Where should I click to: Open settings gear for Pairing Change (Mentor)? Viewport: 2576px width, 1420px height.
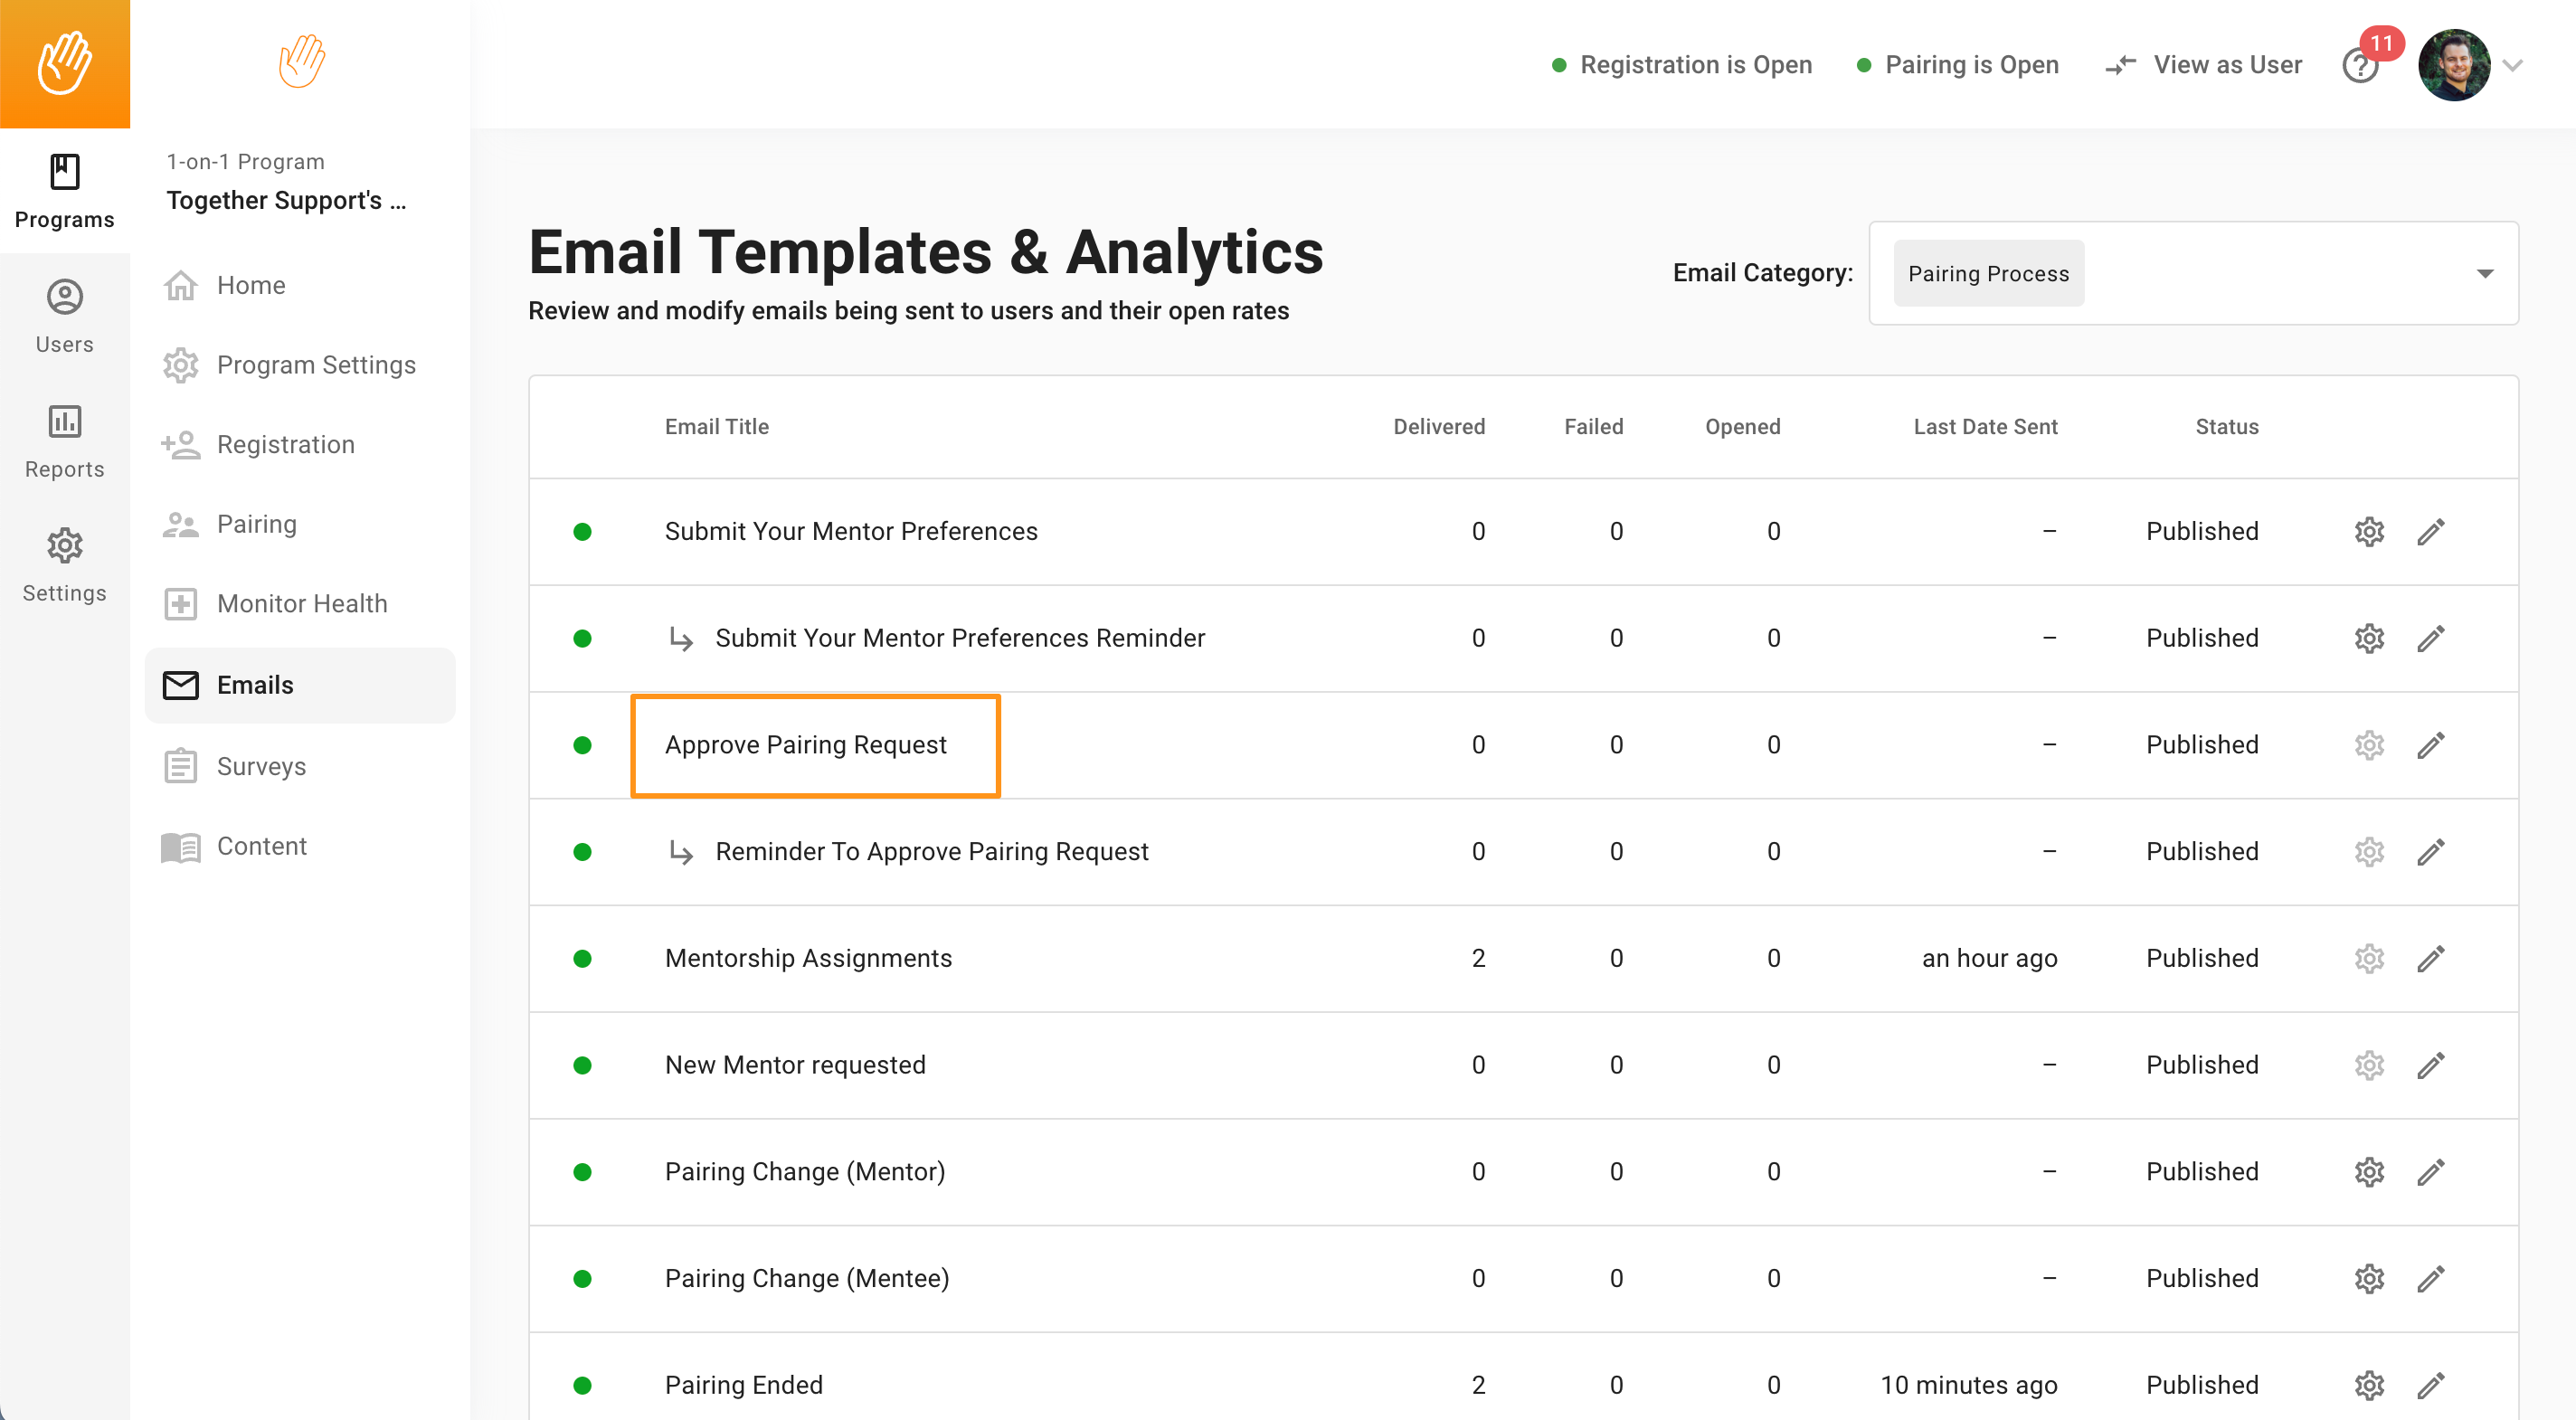tap(2369, 1172)
